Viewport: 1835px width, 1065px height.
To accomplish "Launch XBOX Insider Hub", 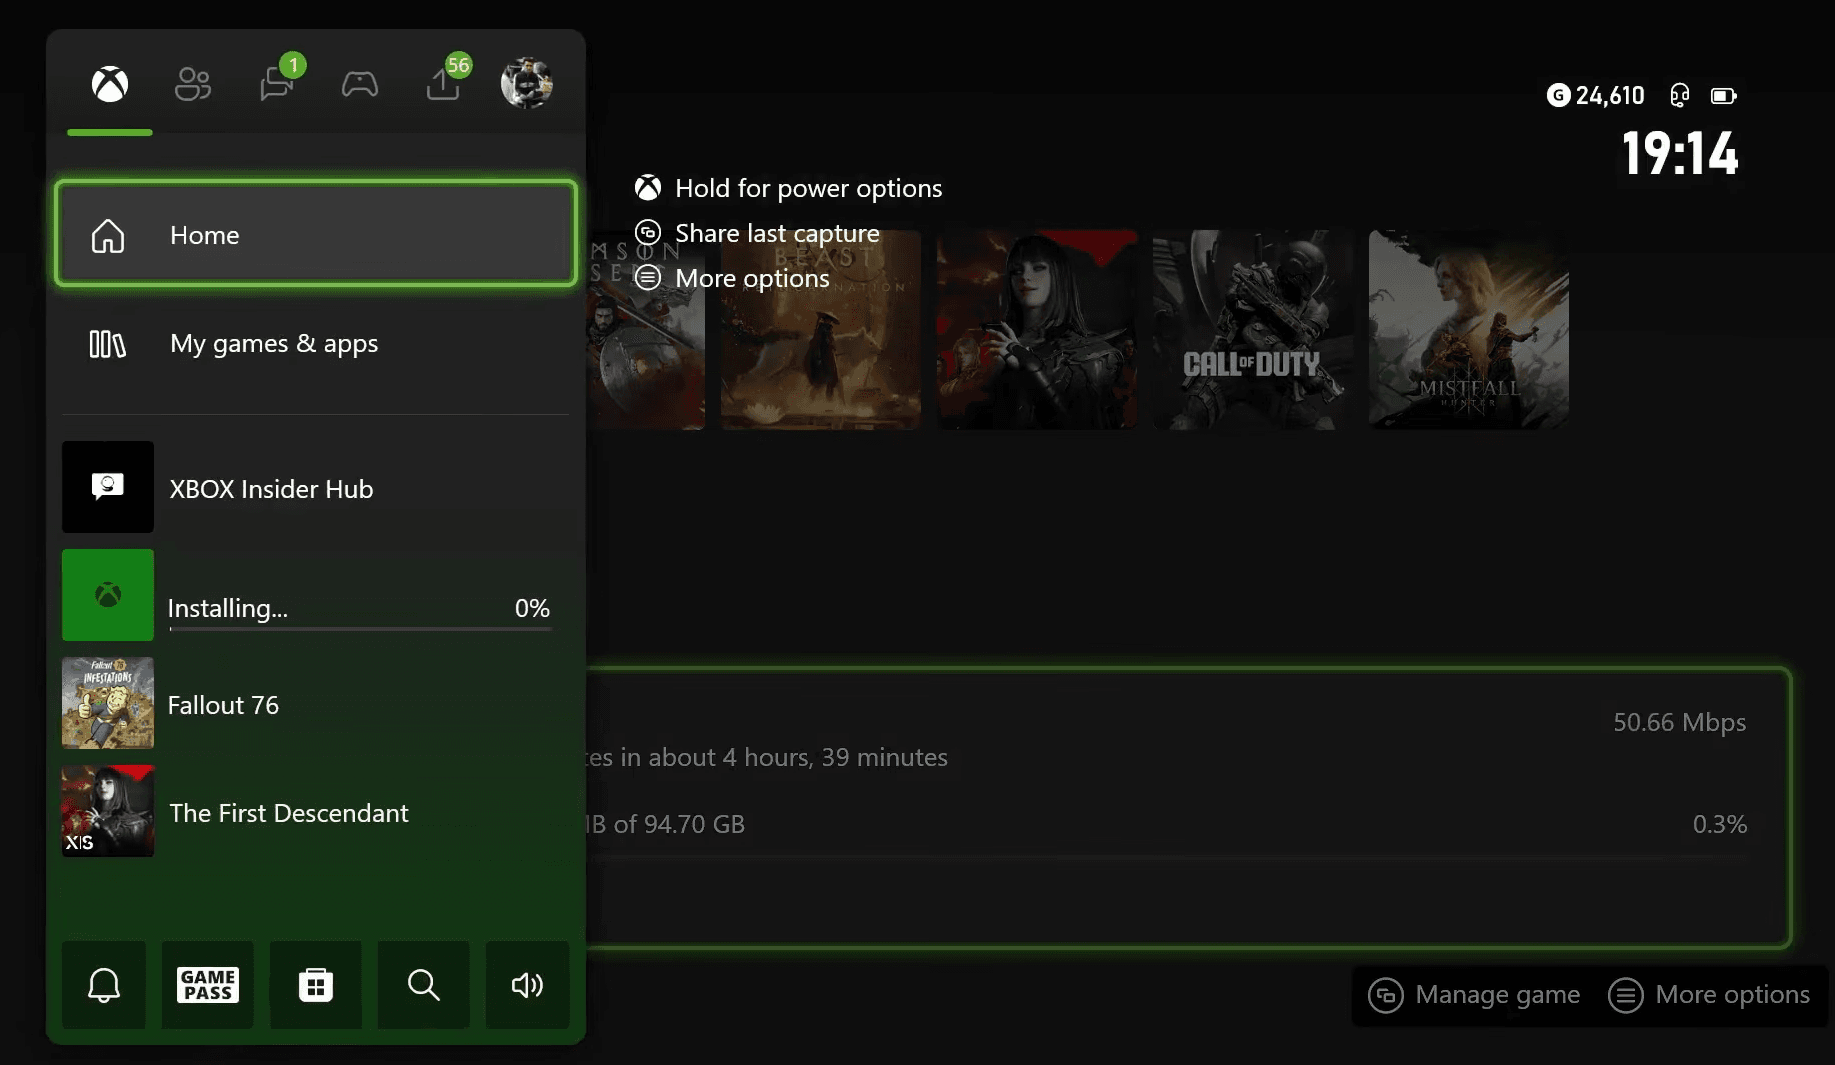I will pyautogui.click(x=316, y=488).
